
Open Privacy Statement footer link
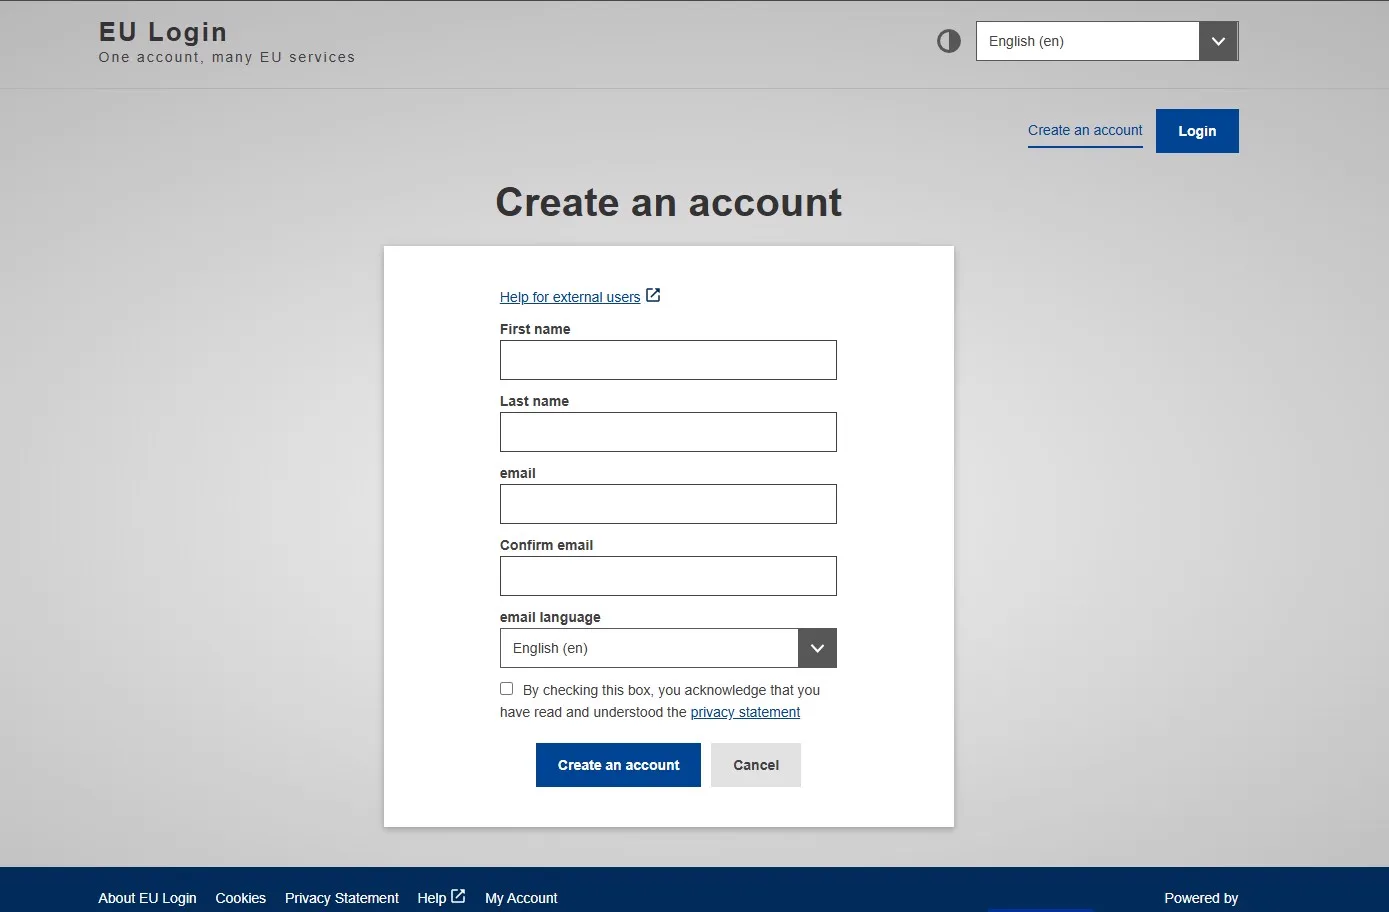[x=342, y=898]
